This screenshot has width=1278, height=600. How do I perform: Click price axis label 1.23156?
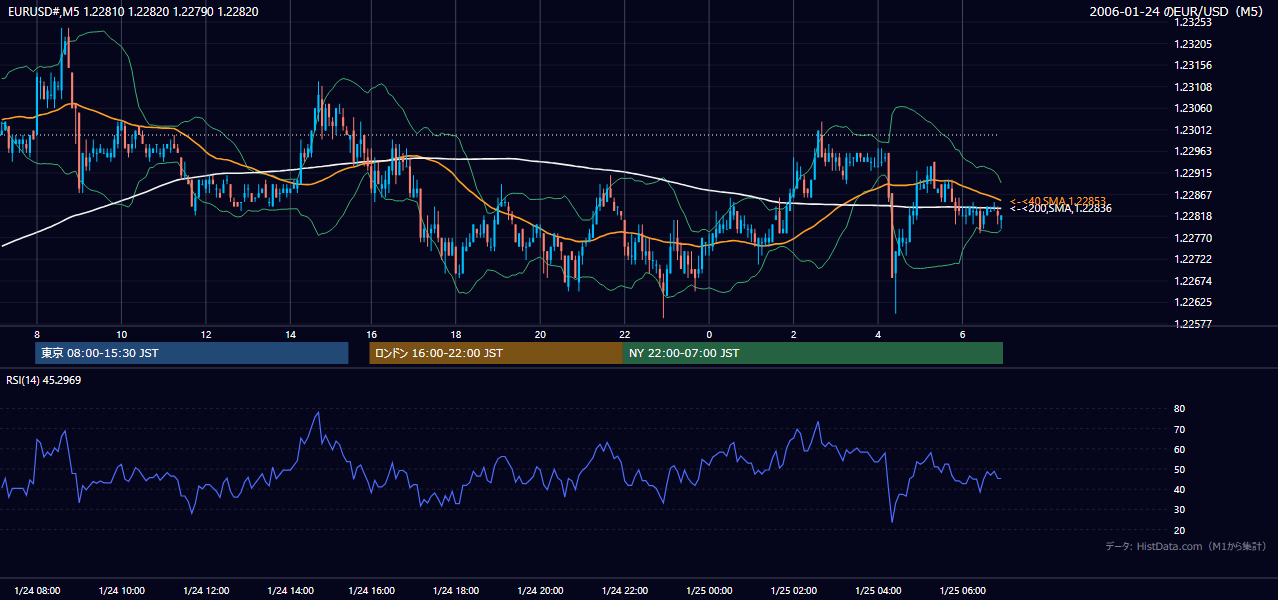click(x=1193, y=65)
